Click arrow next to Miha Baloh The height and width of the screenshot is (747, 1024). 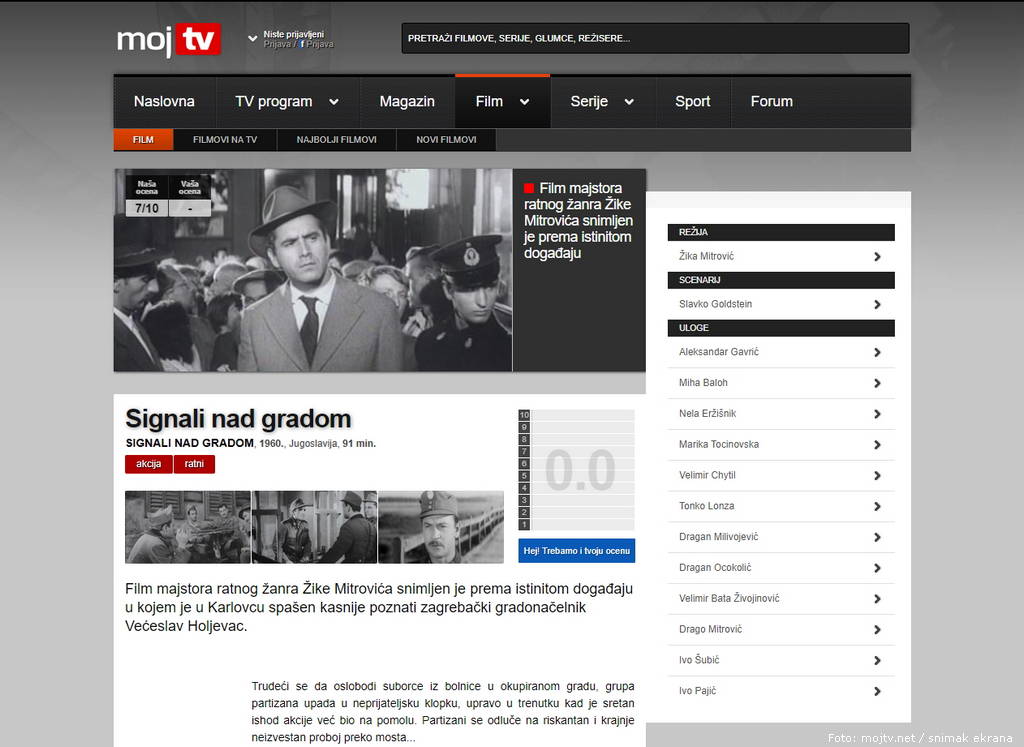click(877, 383)
